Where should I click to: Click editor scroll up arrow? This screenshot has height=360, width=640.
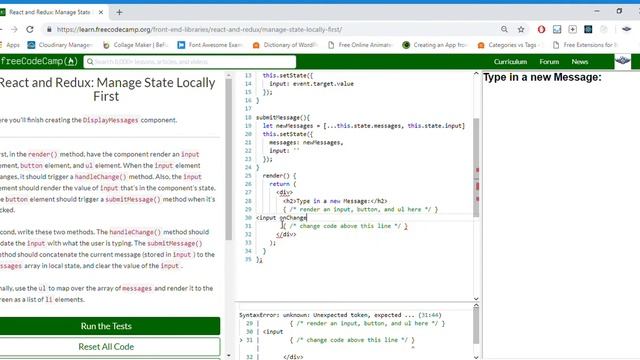(x=476, y=74)
